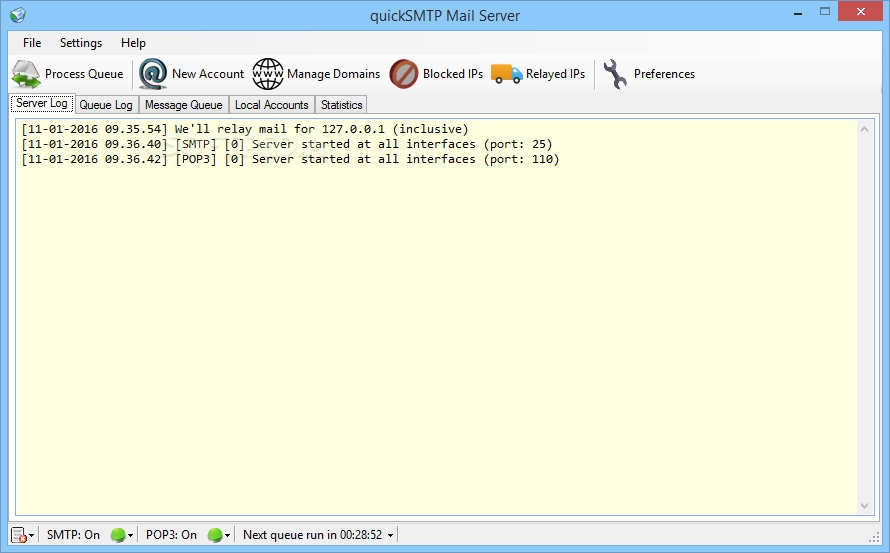Expand the POP3 status dropdown arrow
The width and height of the screenshot is (890, 553).
point(228,535)
